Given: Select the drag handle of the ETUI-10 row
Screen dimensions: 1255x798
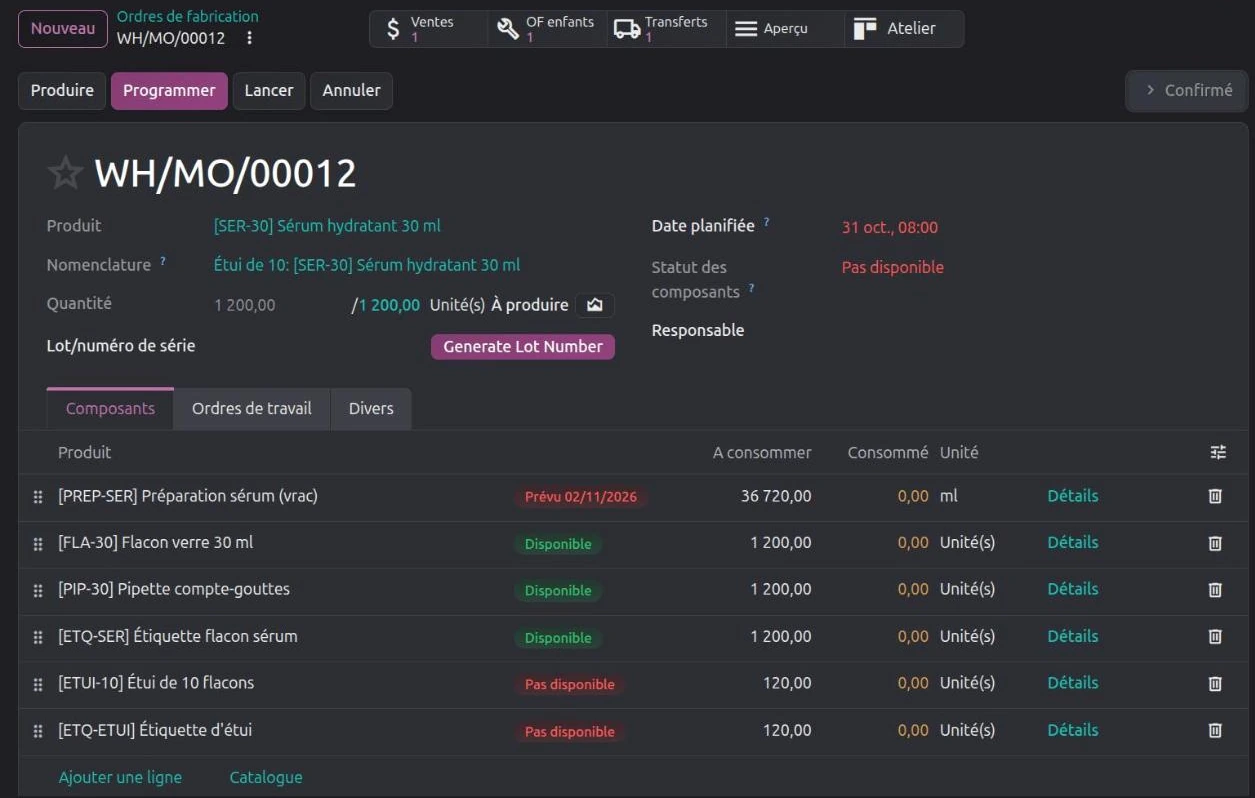Looking at the screenshot, I should pyautogui.click(x=38, y=685).
